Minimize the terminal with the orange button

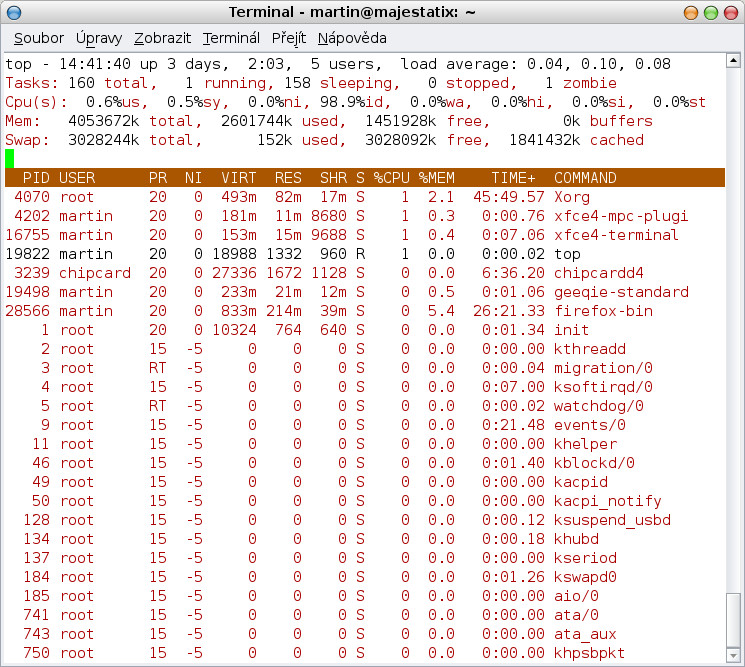point(691,12)
